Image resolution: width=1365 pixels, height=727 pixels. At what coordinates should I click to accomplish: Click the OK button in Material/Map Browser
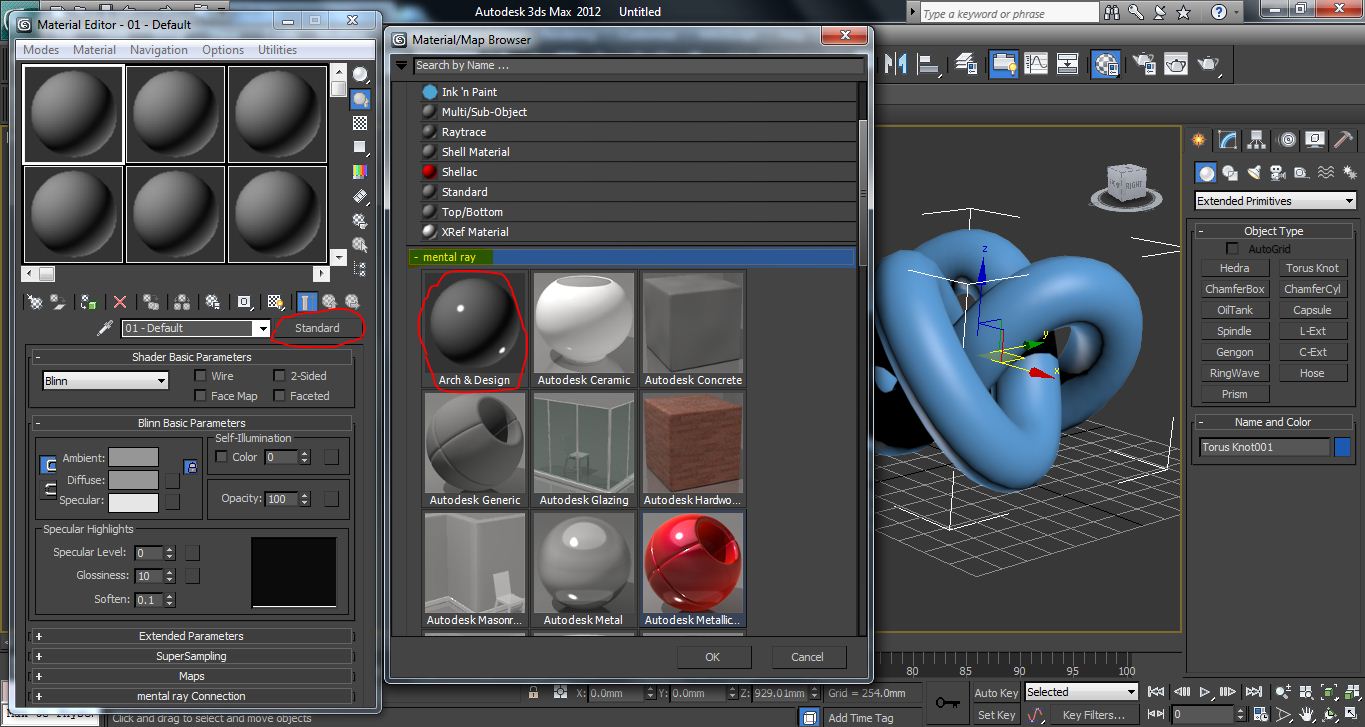(x=713, y=657)
